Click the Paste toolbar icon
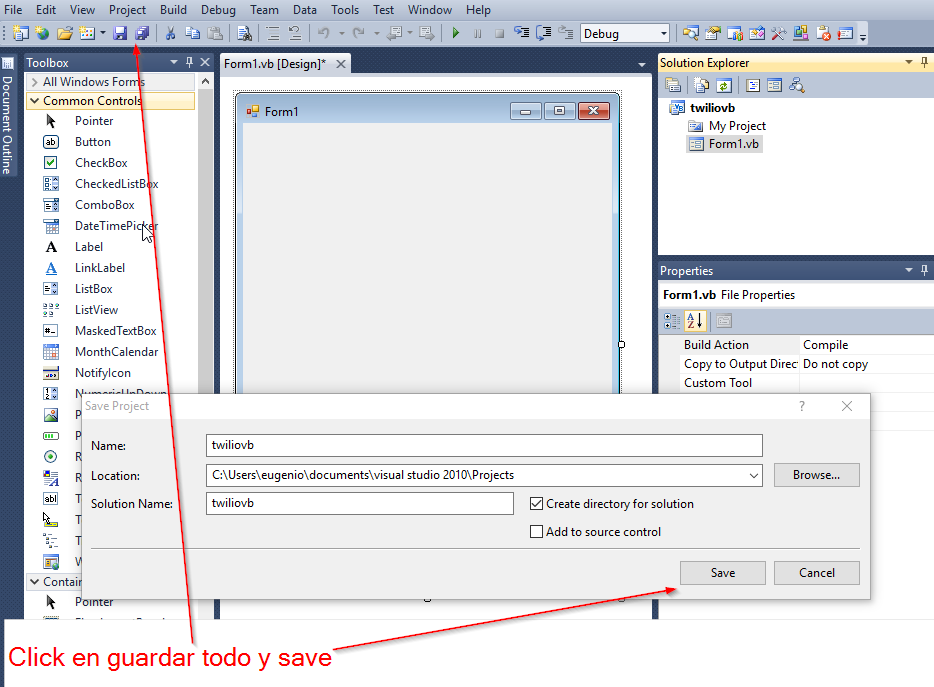934x687 pixels. click(215, 33)
